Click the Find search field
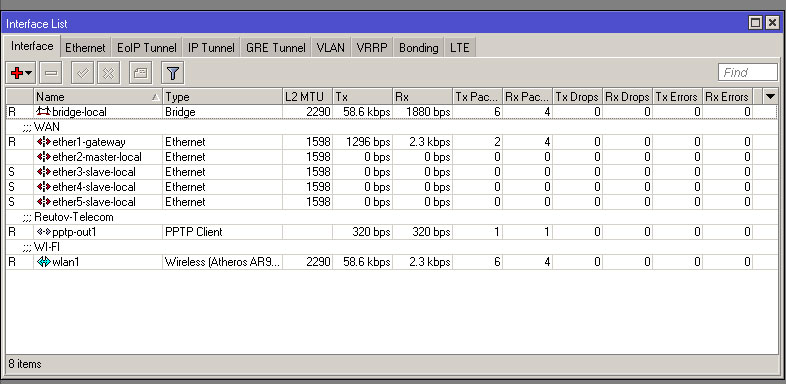The width and height of the screenshot is (786, 384). [747, 72]
